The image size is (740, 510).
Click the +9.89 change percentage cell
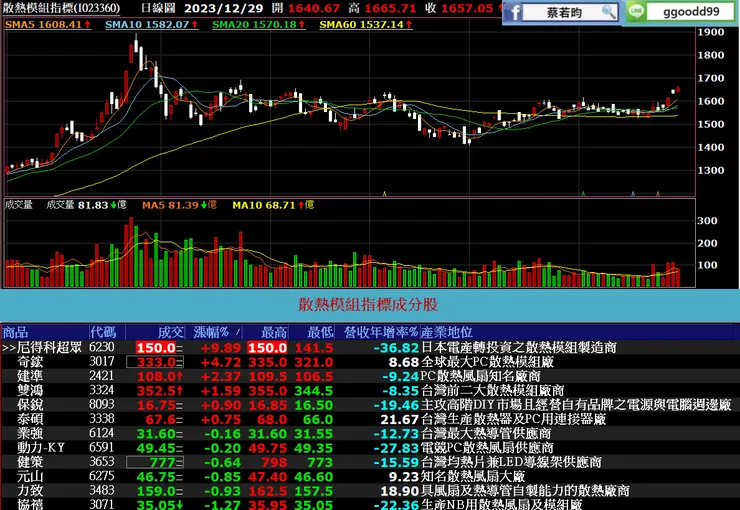(x=221, y=348)
